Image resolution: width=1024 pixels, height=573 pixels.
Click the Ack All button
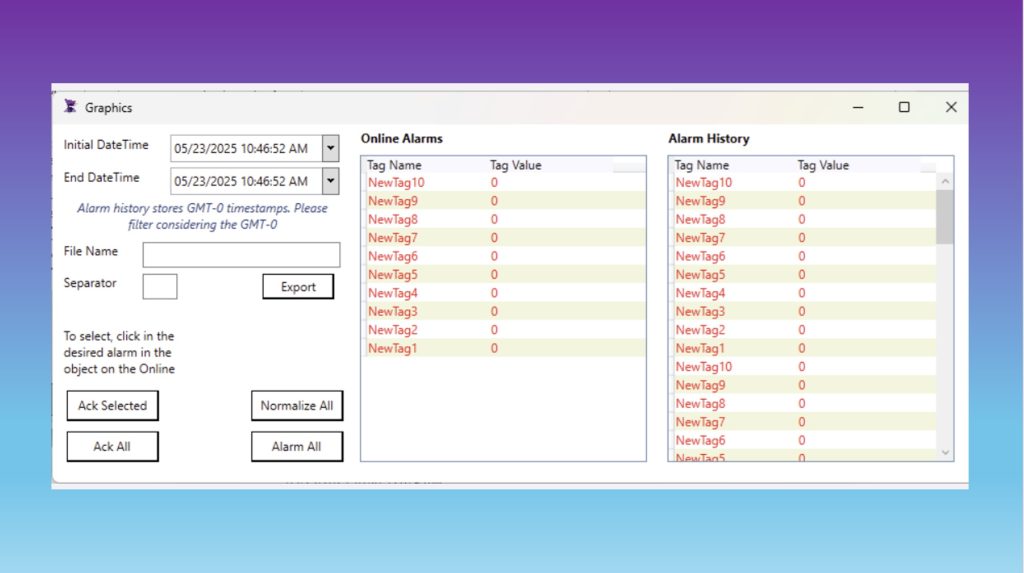[x=112, y=446]
